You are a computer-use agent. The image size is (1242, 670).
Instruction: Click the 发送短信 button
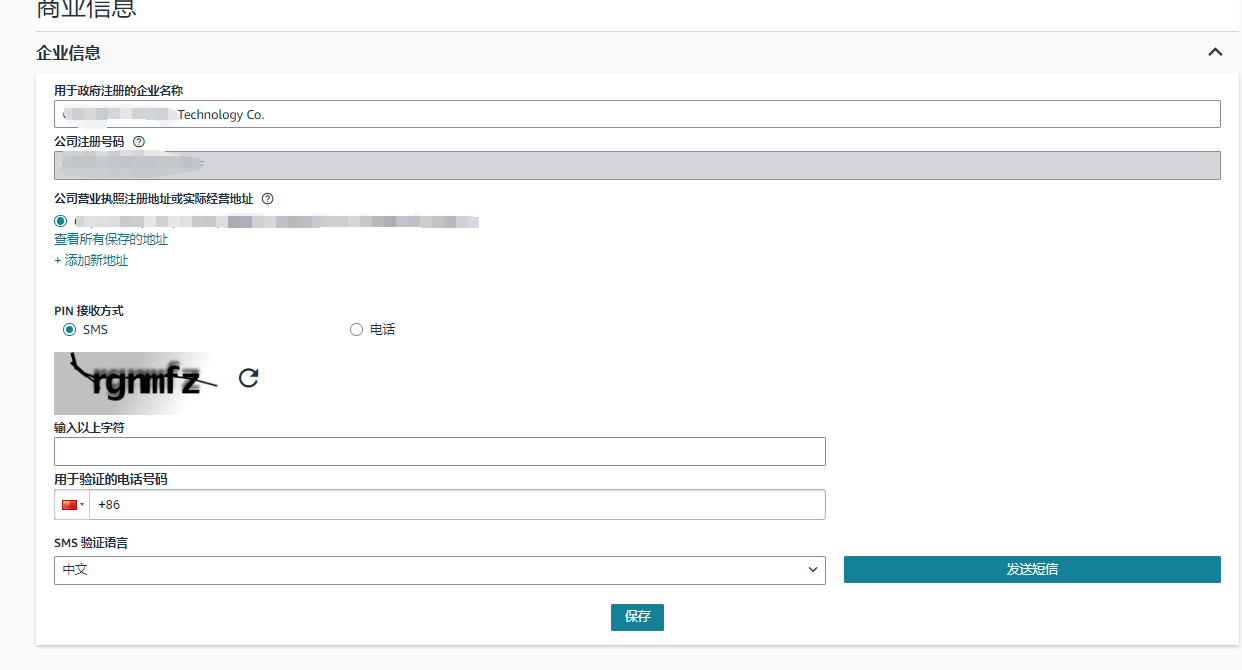pos(1032,570)
